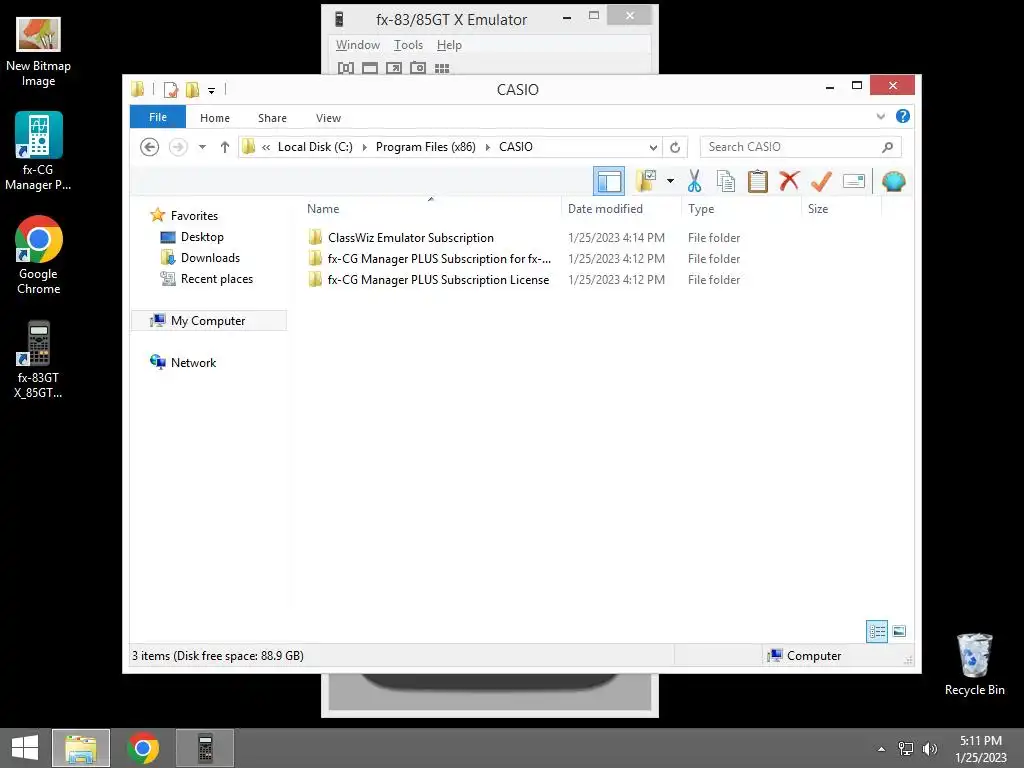Click the red X Delete icon

789,180
